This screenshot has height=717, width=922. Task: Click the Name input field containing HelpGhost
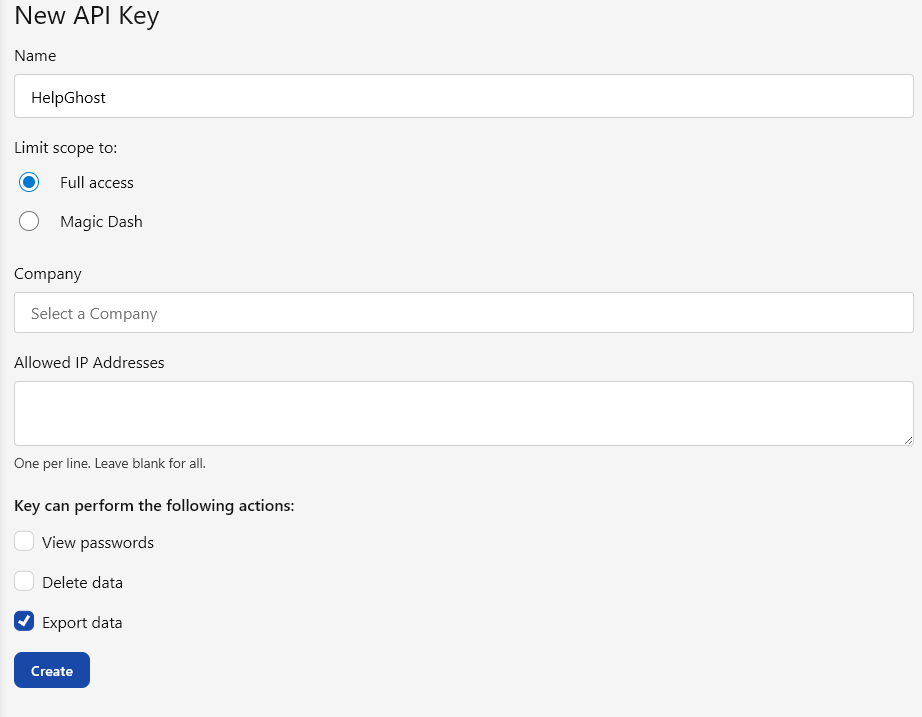[463, 97]
